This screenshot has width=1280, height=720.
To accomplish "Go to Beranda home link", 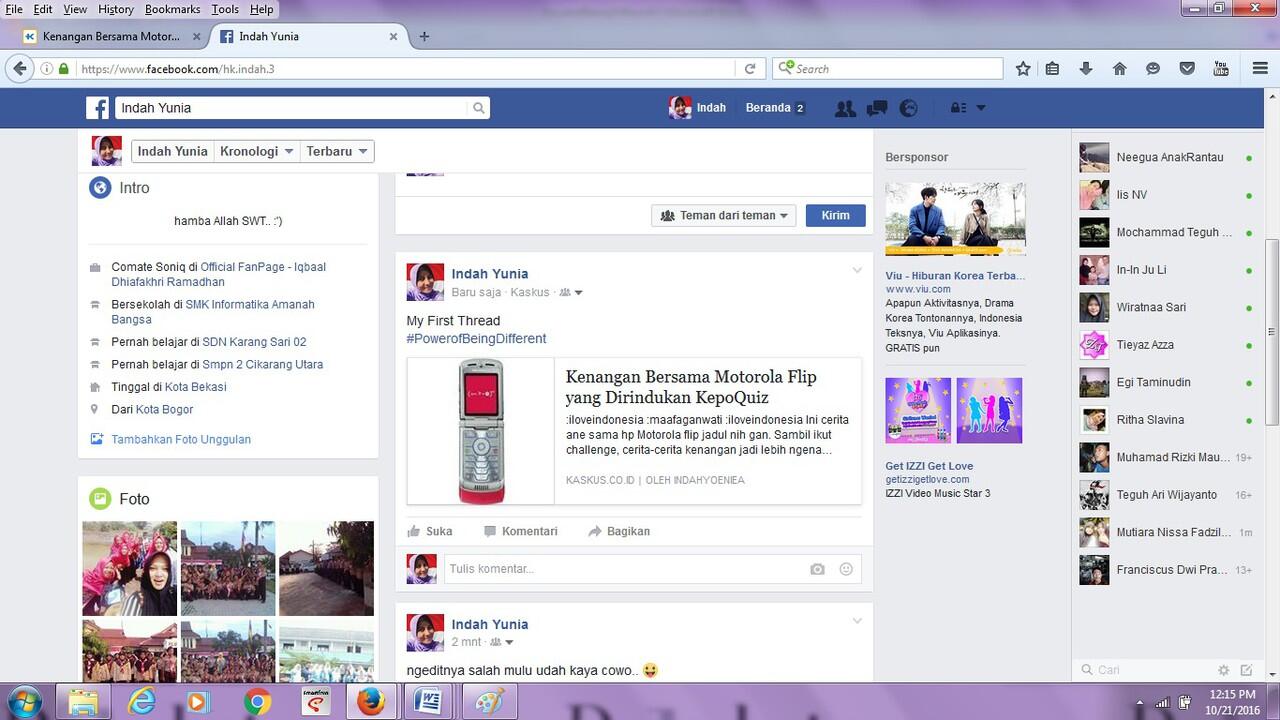I will pos(768,108).
